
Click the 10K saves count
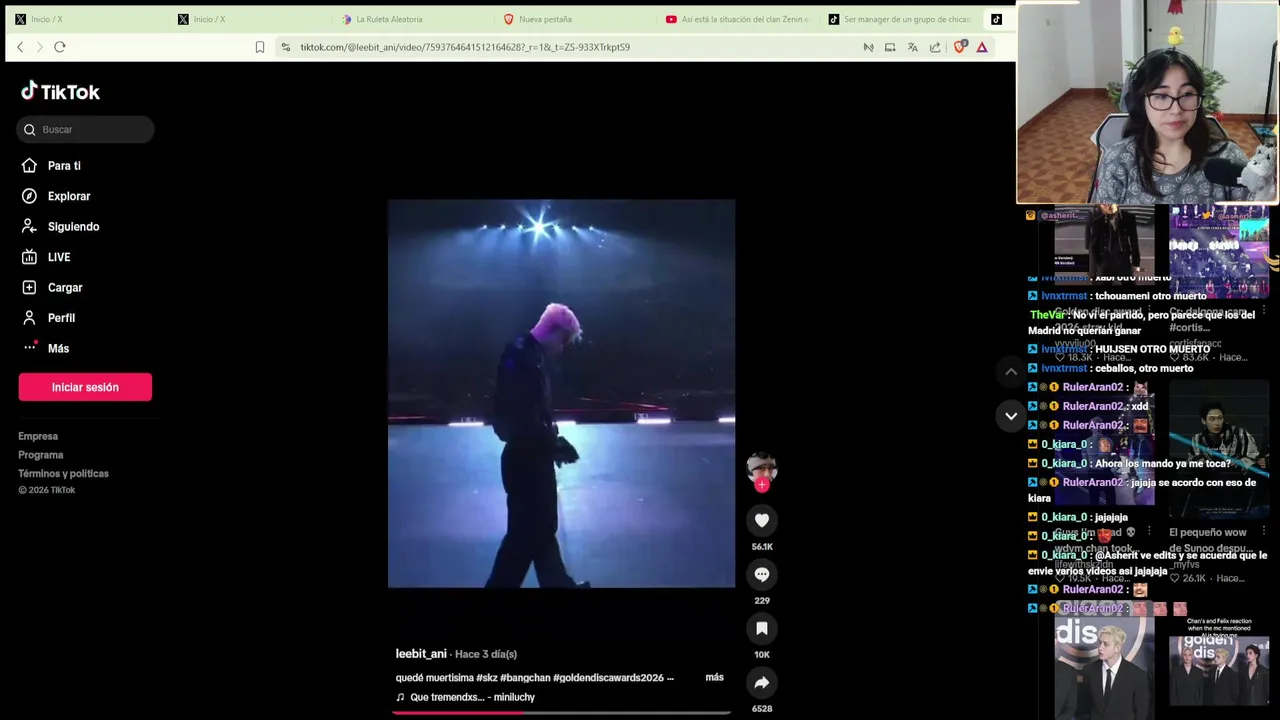(762, 655)
